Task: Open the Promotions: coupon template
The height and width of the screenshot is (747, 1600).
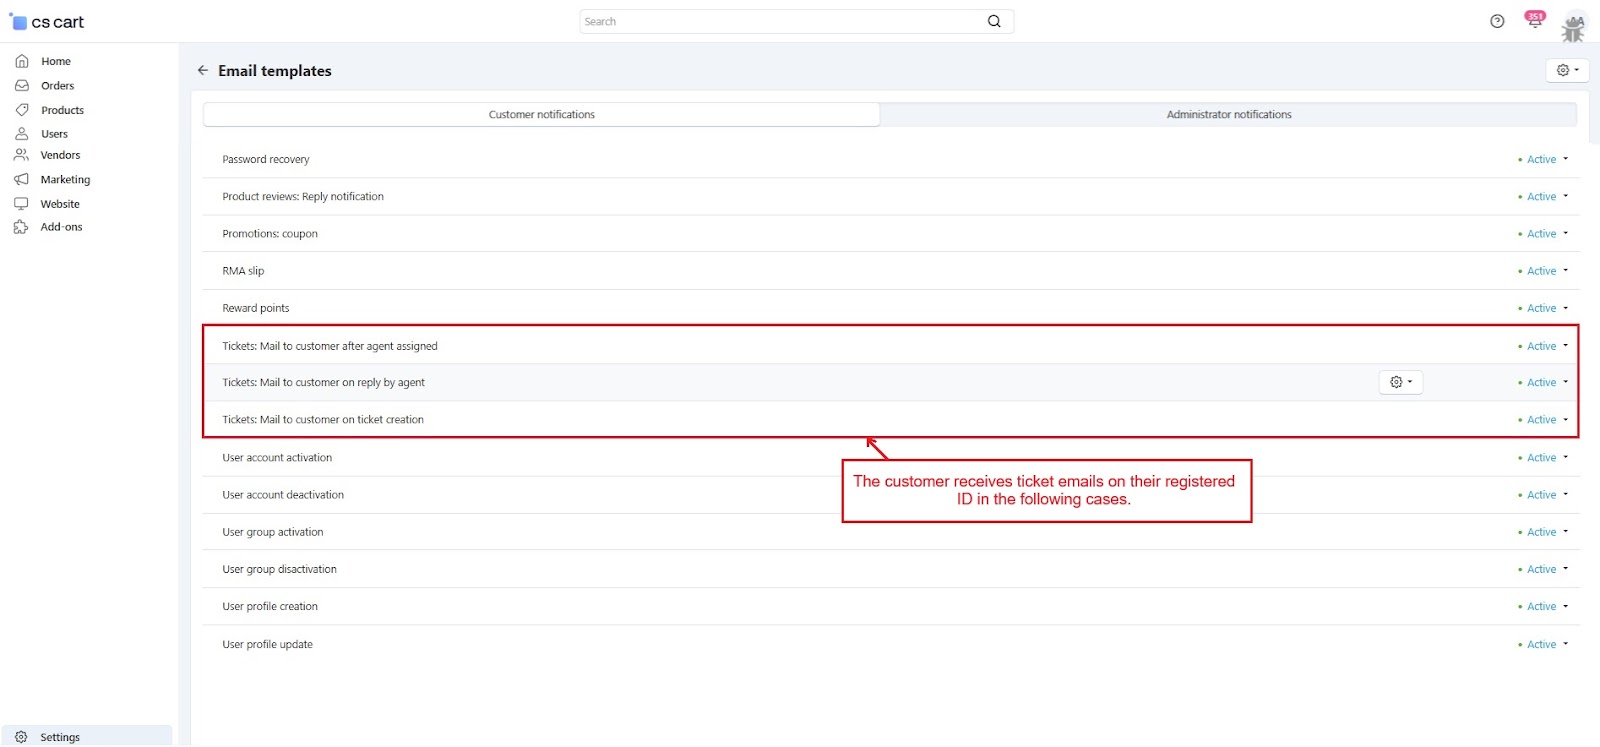Action: 270,234
